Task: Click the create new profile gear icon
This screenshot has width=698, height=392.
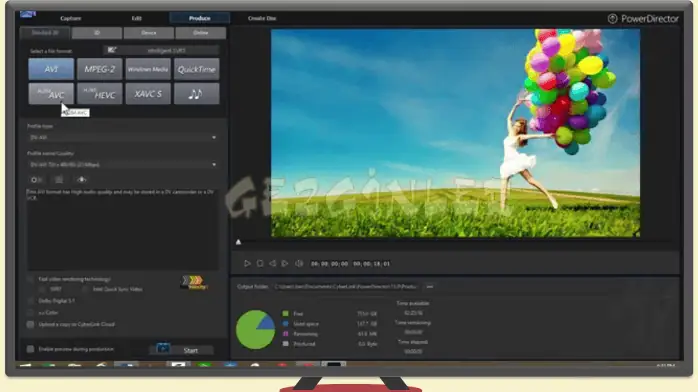Action: click(x=36, y=180)
